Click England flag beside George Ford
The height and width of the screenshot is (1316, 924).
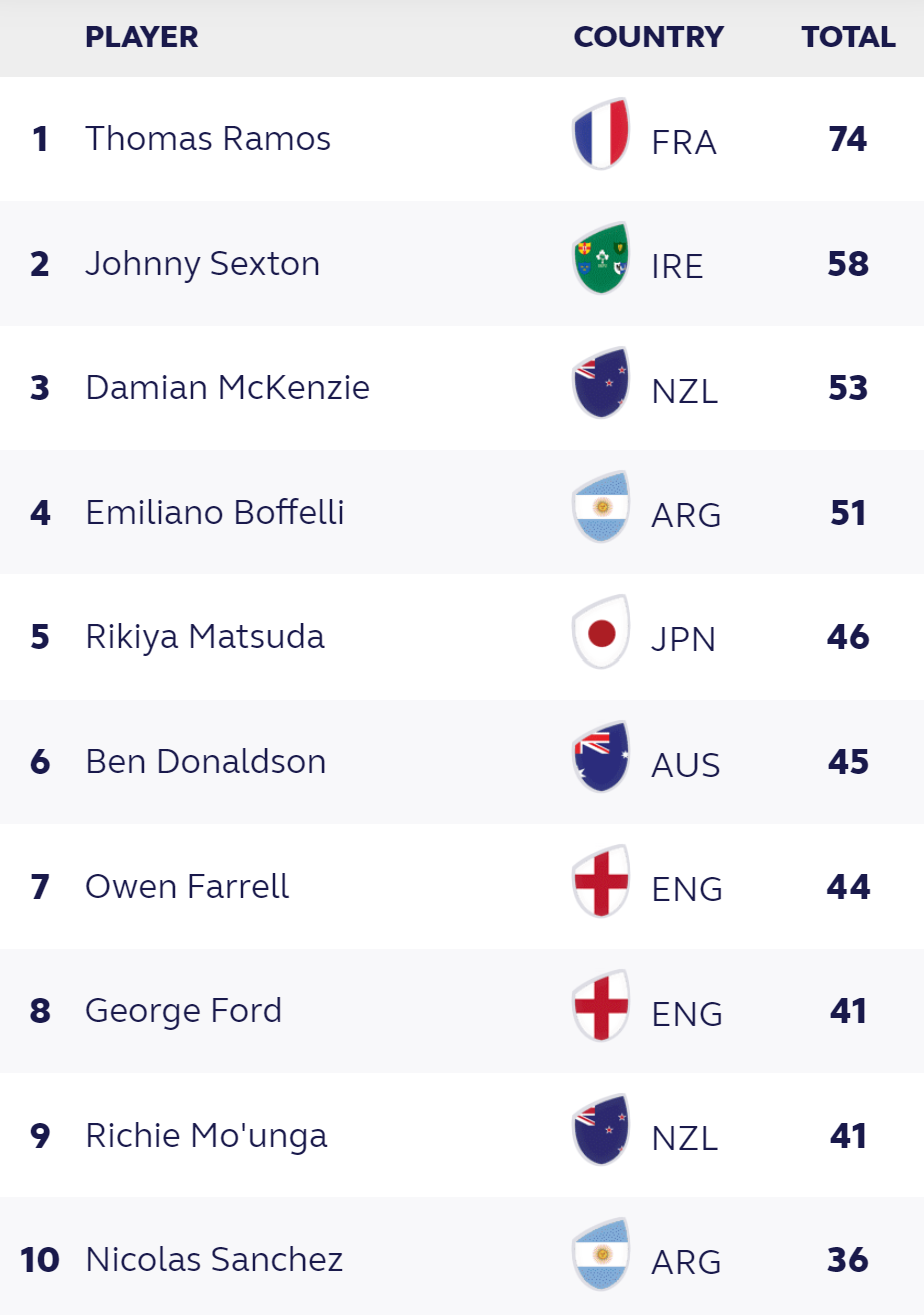(601, 1006)
